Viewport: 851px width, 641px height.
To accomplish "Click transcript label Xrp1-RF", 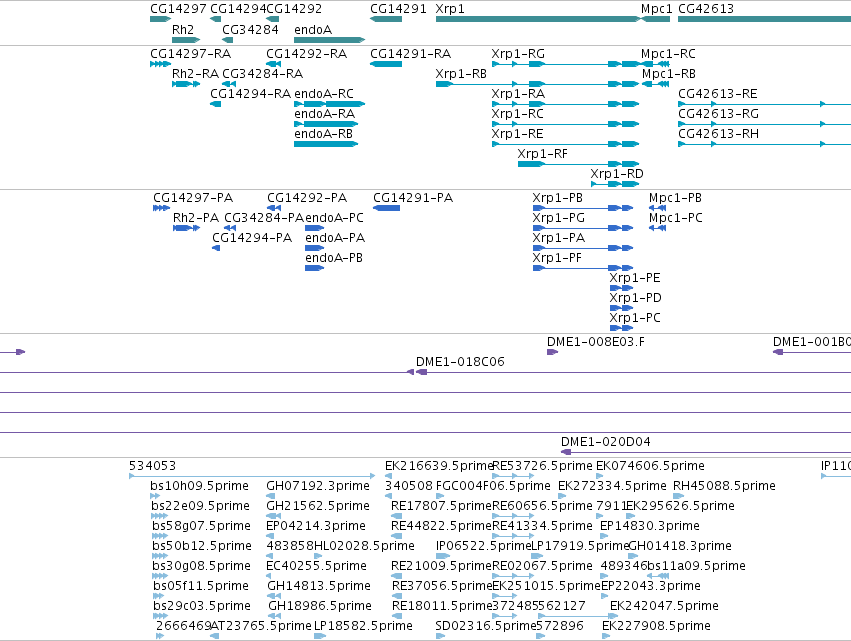I will tap(542, 155).
